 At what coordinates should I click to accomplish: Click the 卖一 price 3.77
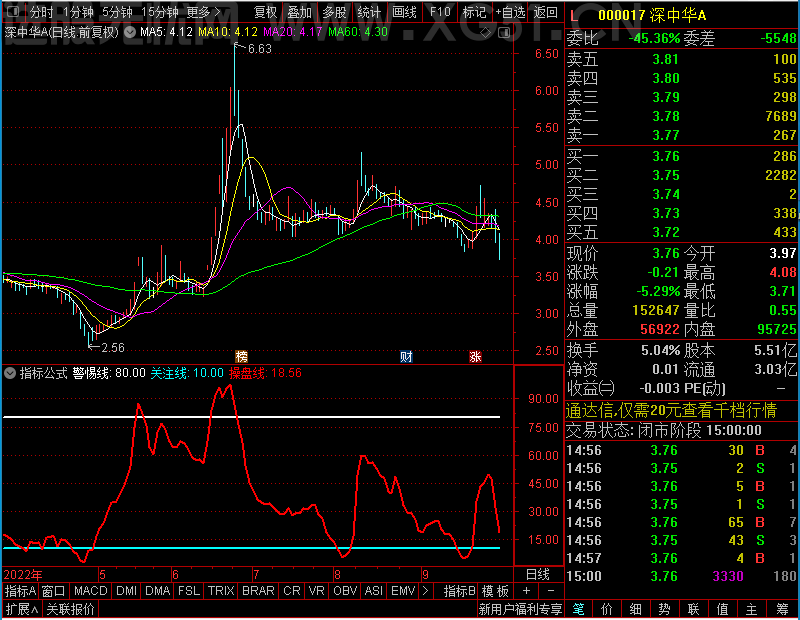[x=666, y=135]
